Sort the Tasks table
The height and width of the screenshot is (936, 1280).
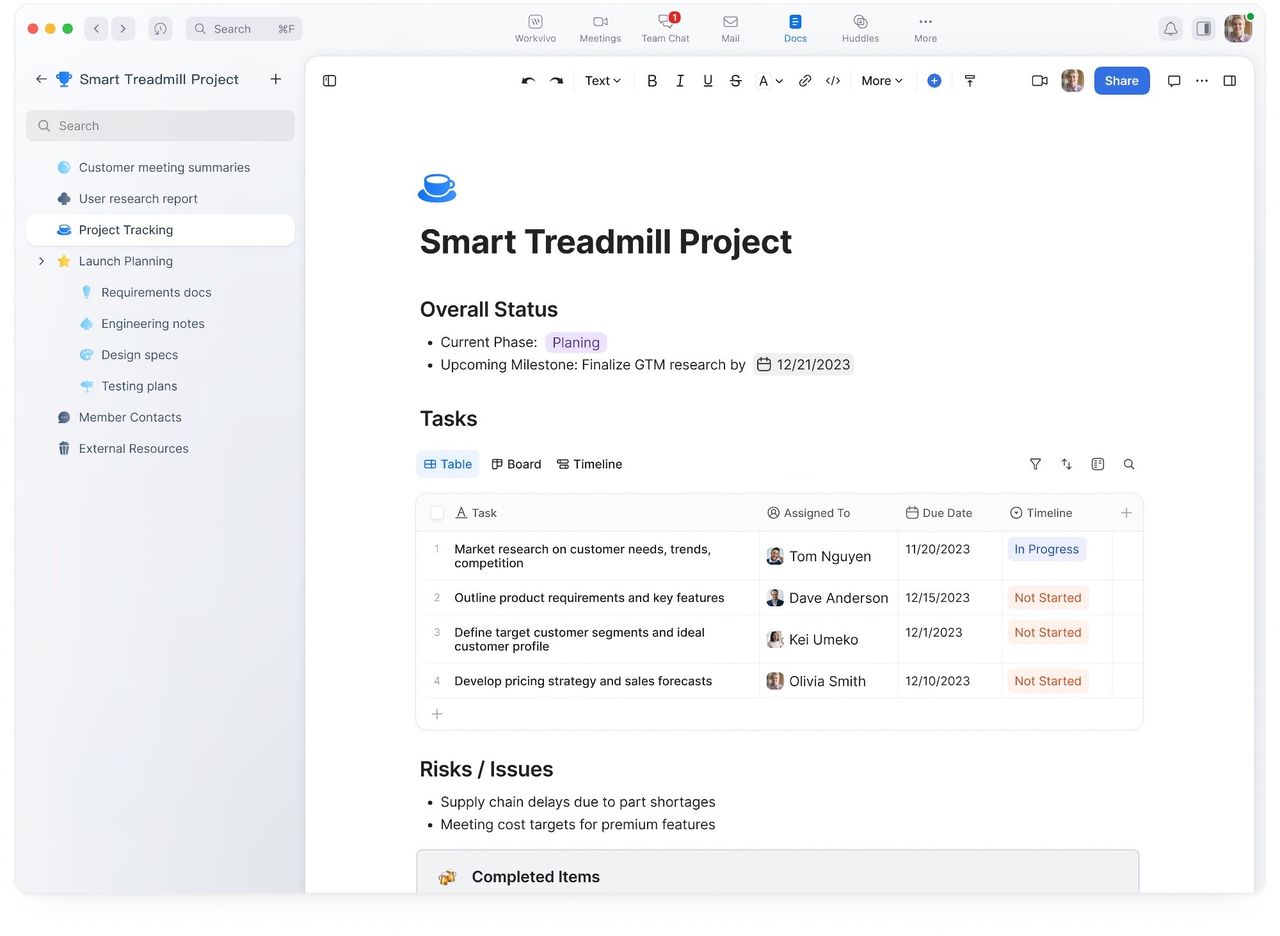(1066, 464)
